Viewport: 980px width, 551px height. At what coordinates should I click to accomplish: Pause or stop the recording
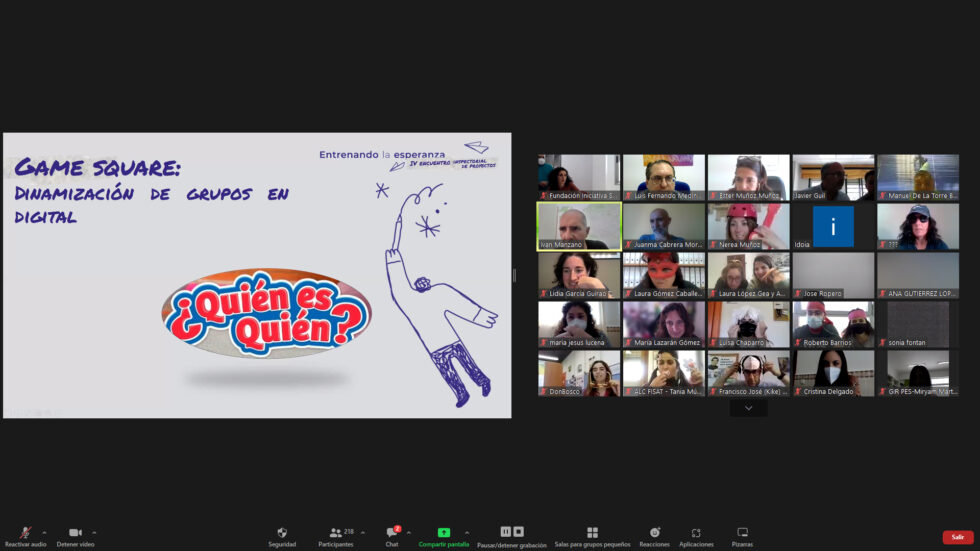point(511,532)
